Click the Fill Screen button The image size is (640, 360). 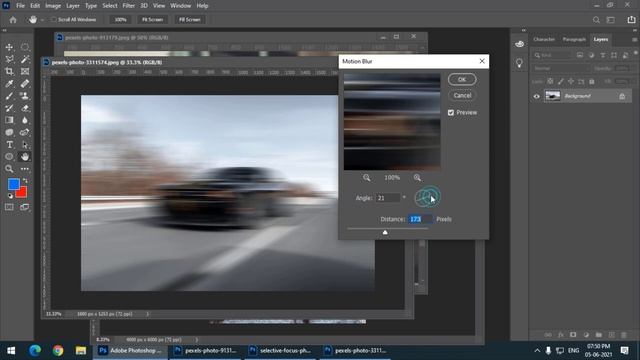tap(190, 20)
